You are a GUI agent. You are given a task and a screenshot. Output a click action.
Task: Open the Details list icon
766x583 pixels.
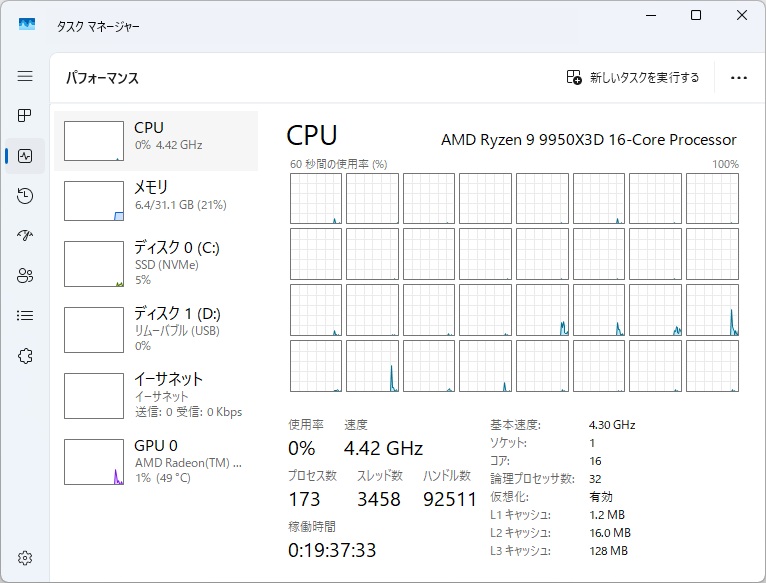click(x=25, y=316)
